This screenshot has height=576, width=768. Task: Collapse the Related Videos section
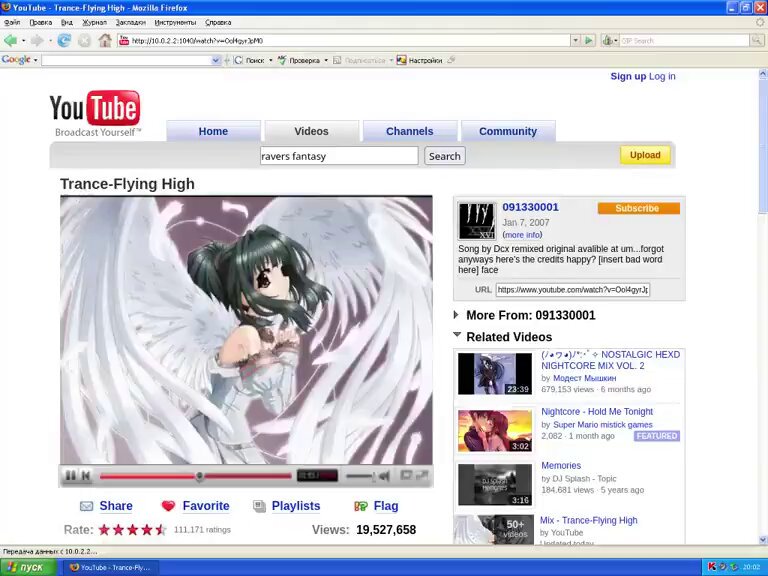457,336
